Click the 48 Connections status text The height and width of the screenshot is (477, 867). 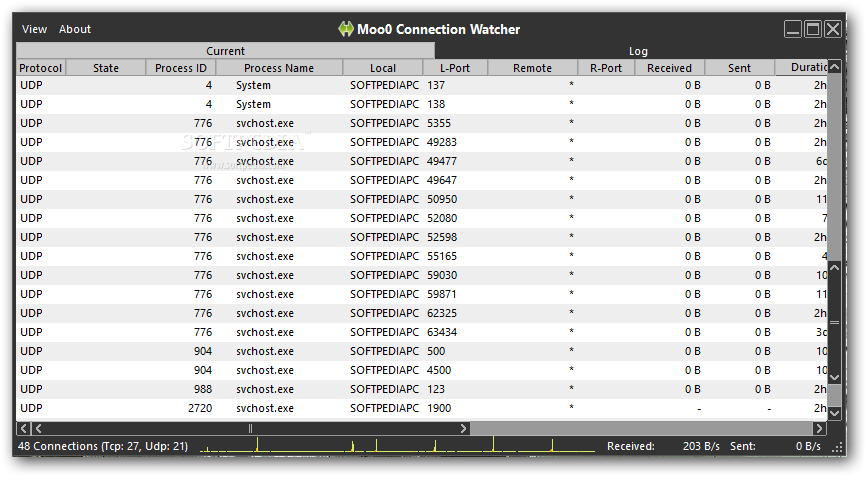point(103,446)
